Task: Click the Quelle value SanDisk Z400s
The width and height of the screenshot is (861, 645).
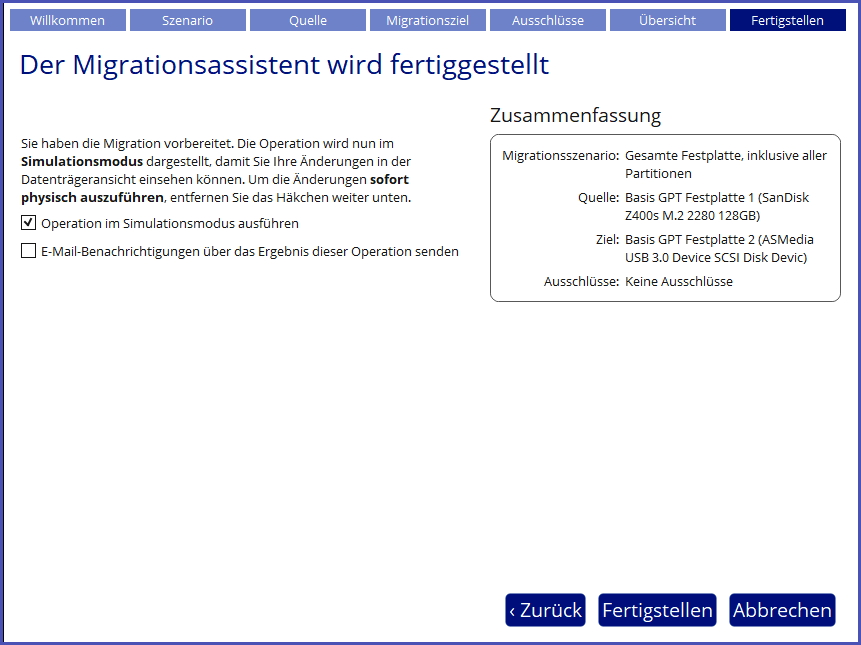Action: click(x=716, y=206)
